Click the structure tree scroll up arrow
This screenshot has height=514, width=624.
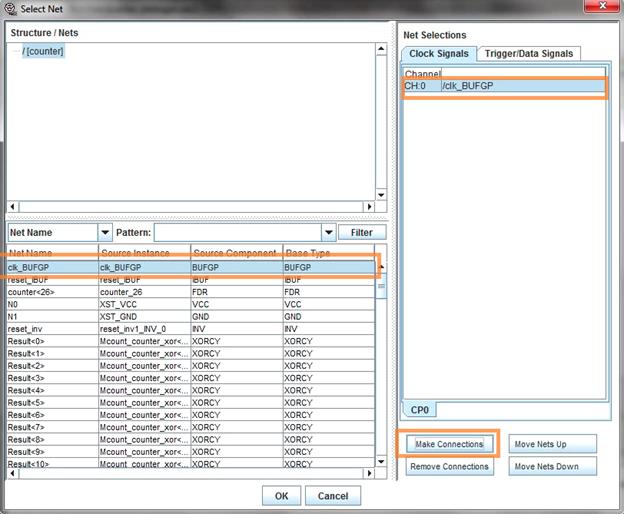pos(381,49)
